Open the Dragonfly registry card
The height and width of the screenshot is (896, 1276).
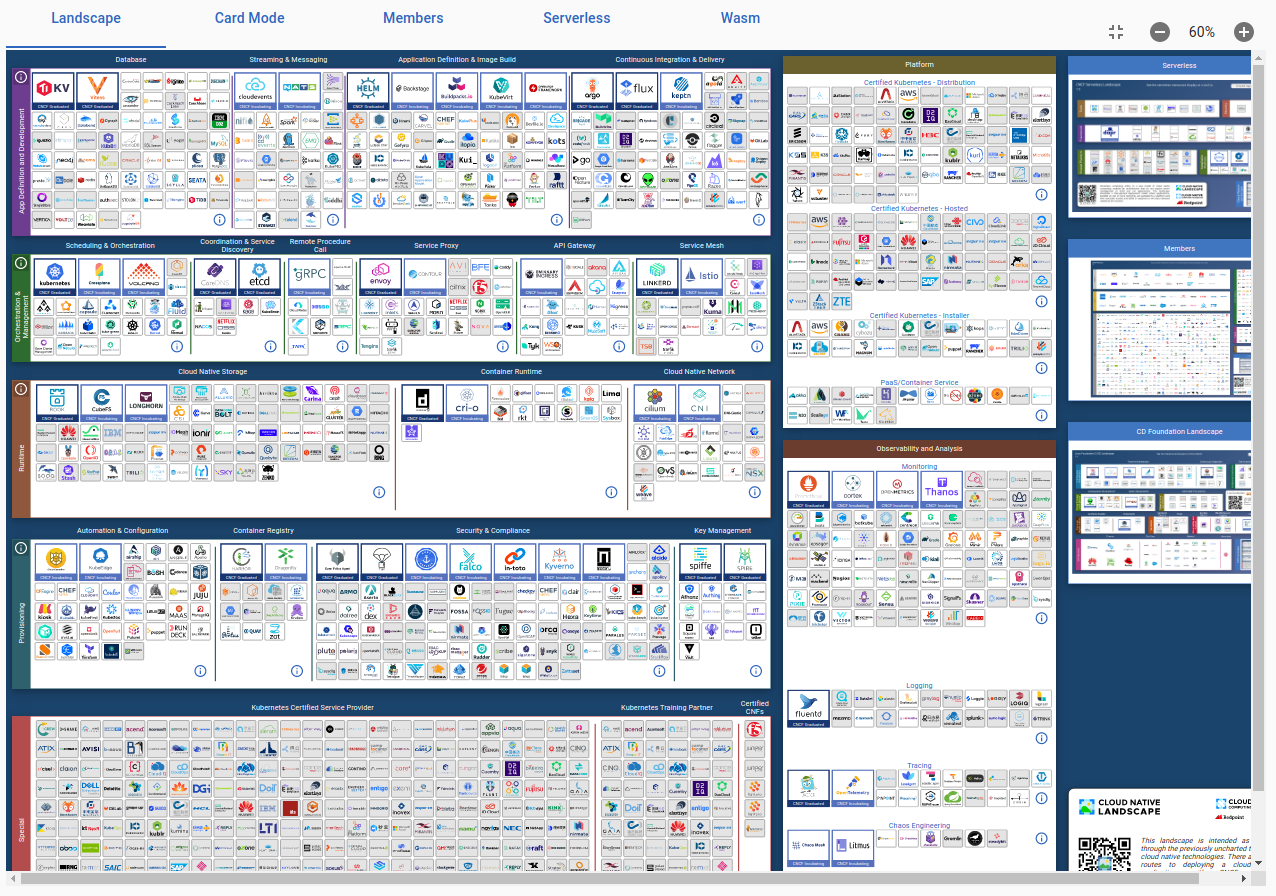(286, 562)
